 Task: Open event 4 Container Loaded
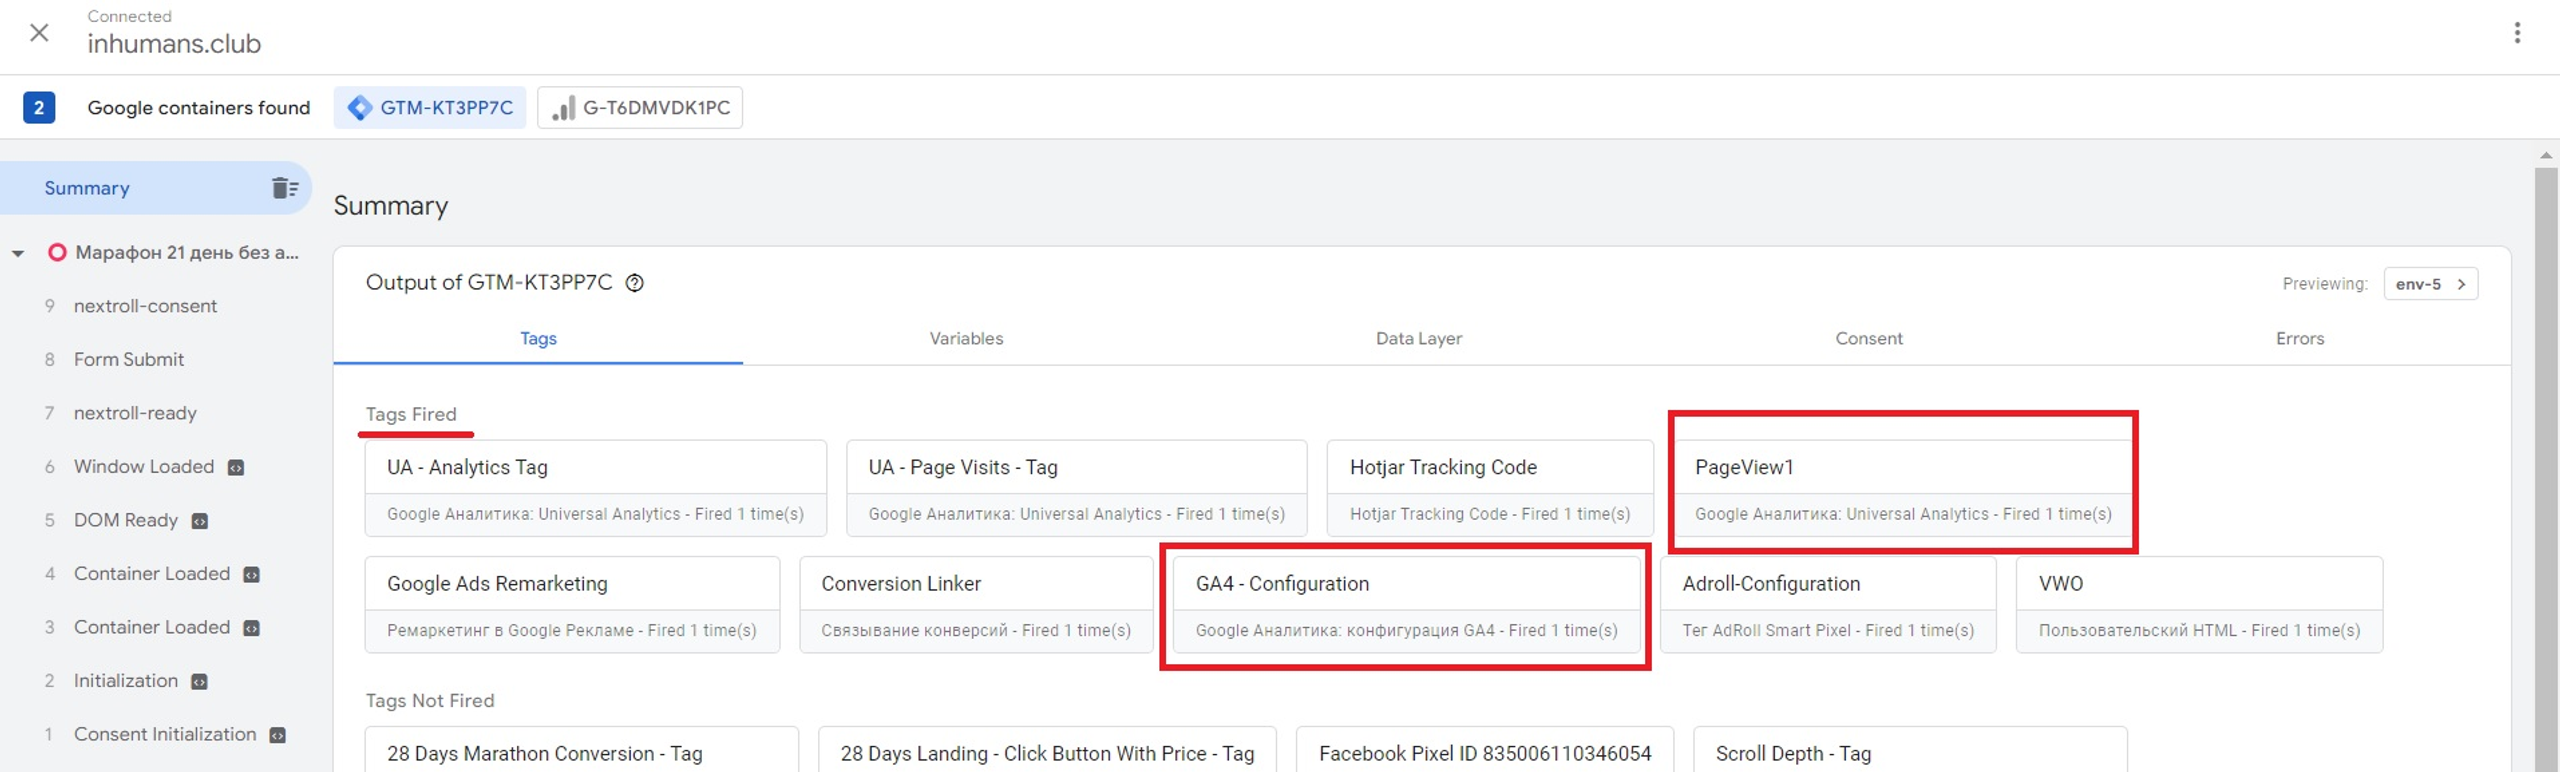tap(151, 573)
